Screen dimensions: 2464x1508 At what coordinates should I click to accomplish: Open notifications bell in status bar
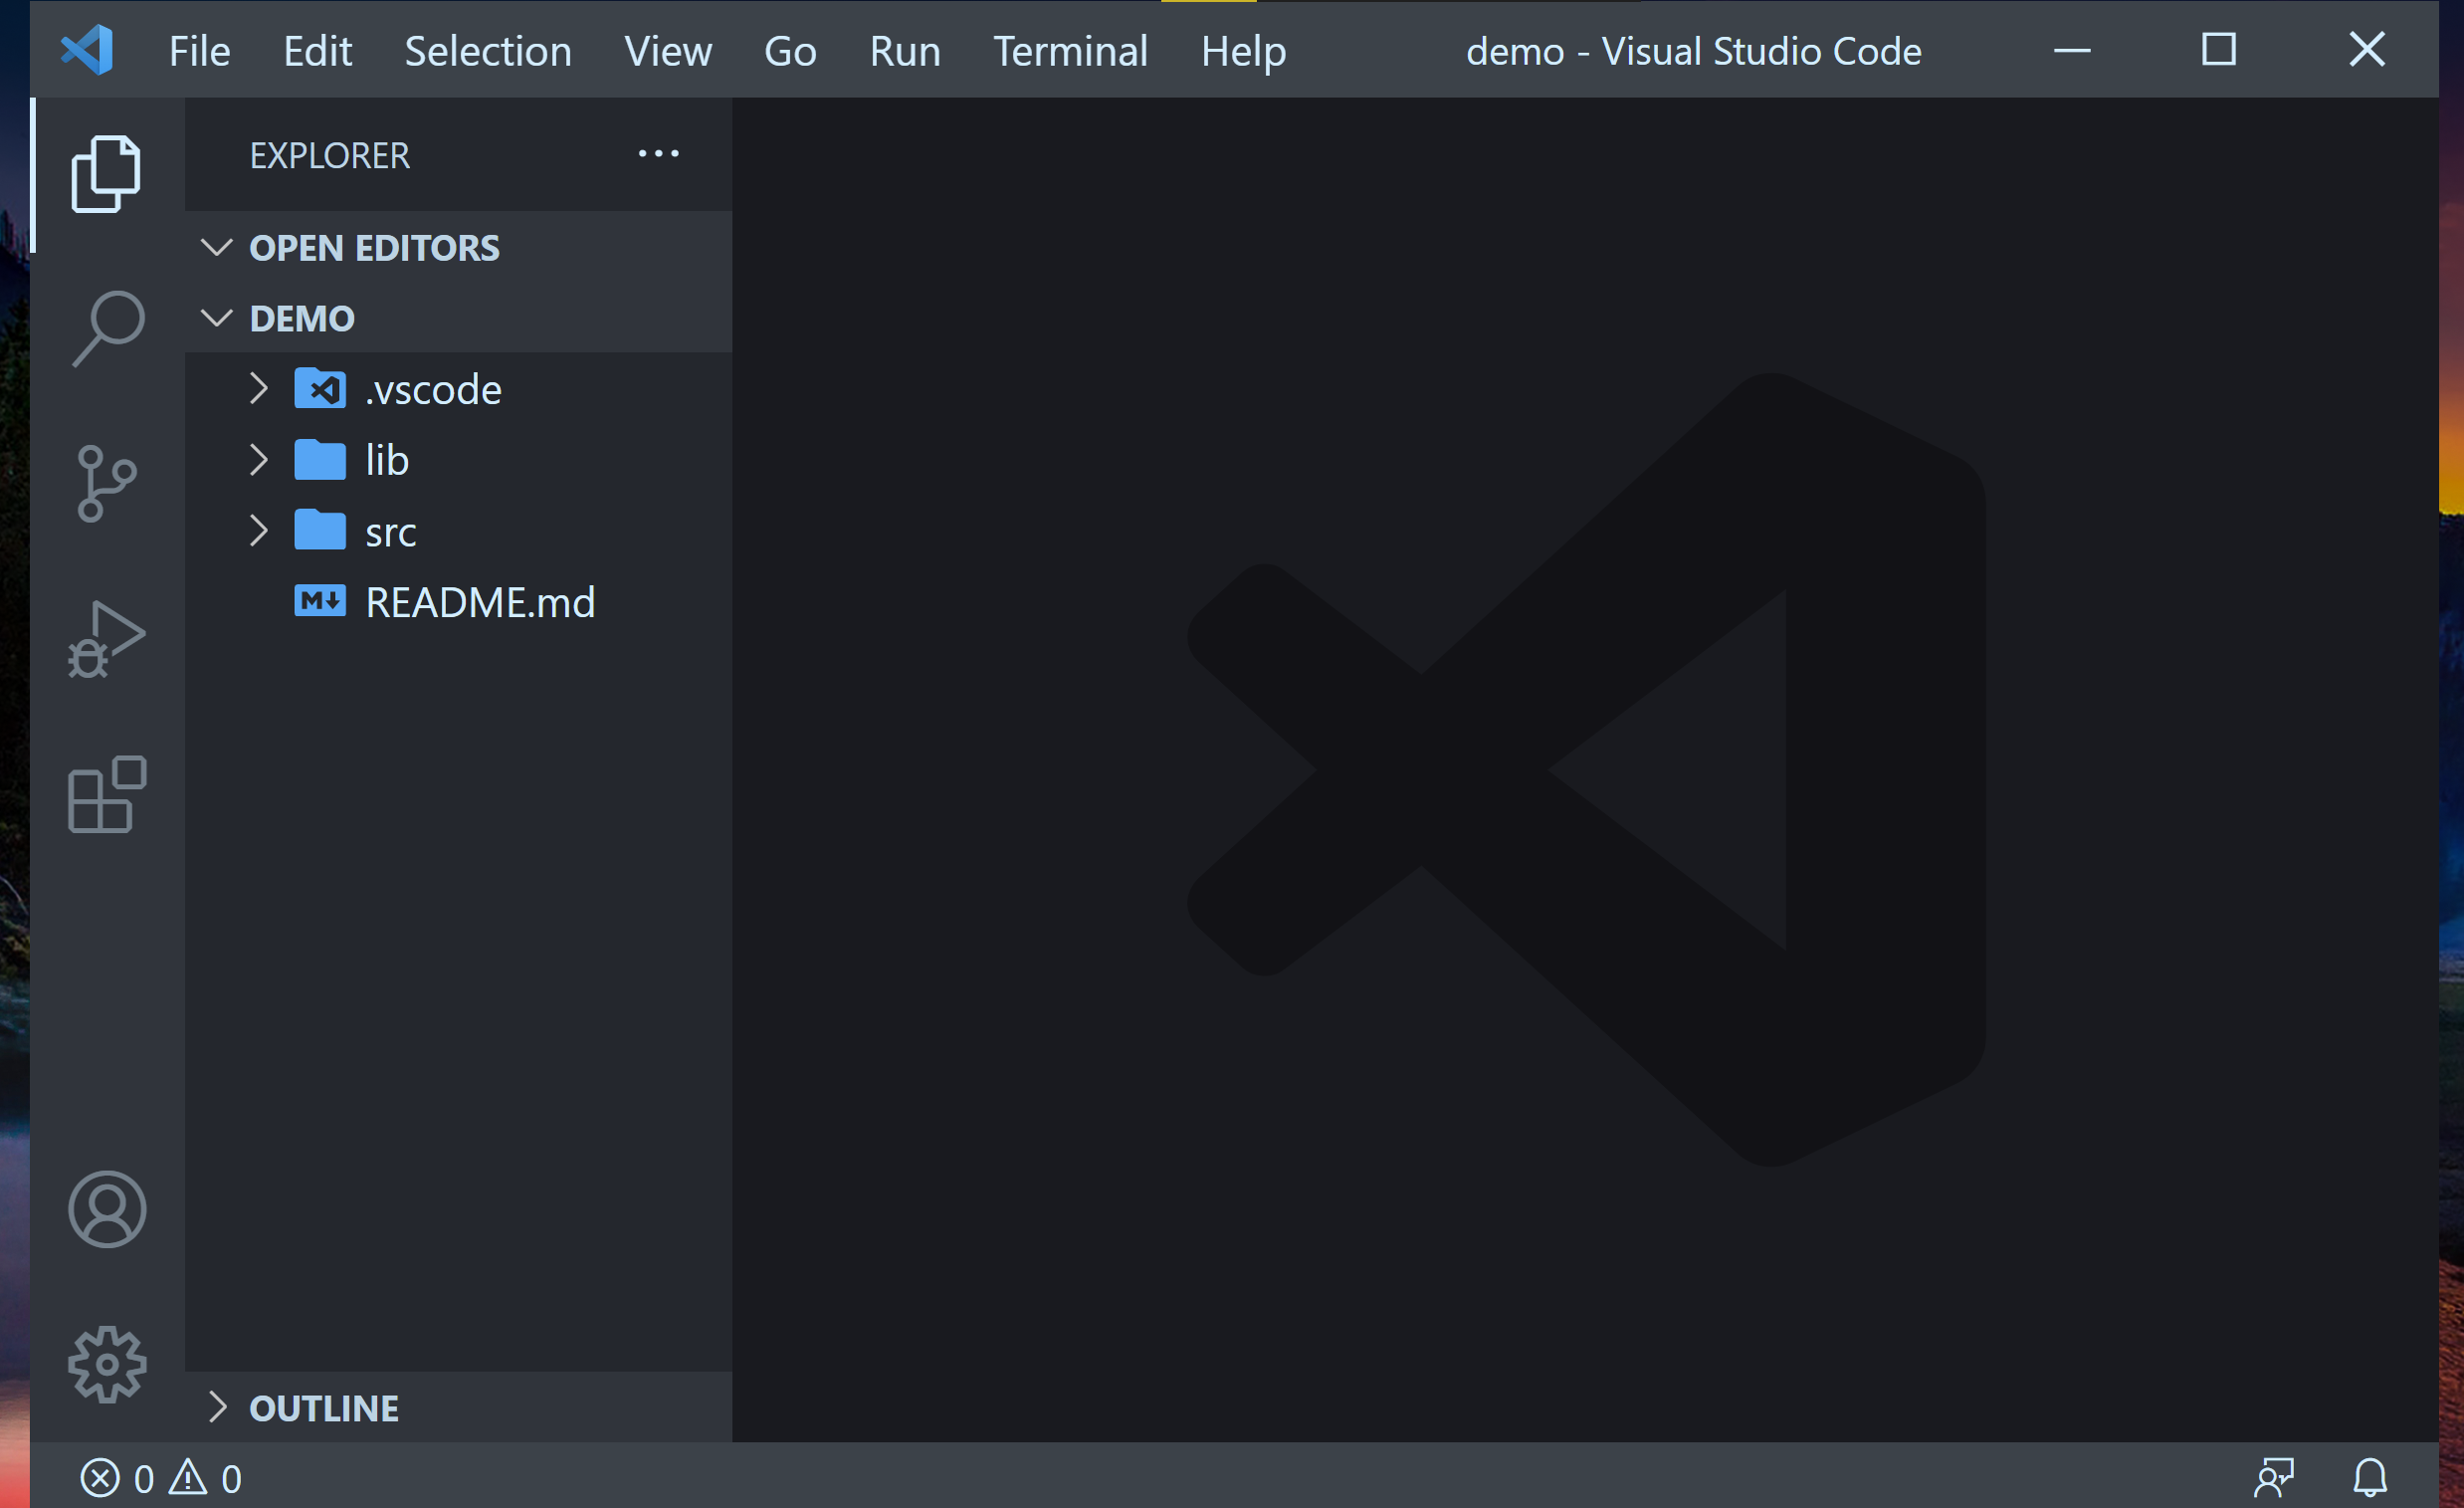click(2370, 1477)
